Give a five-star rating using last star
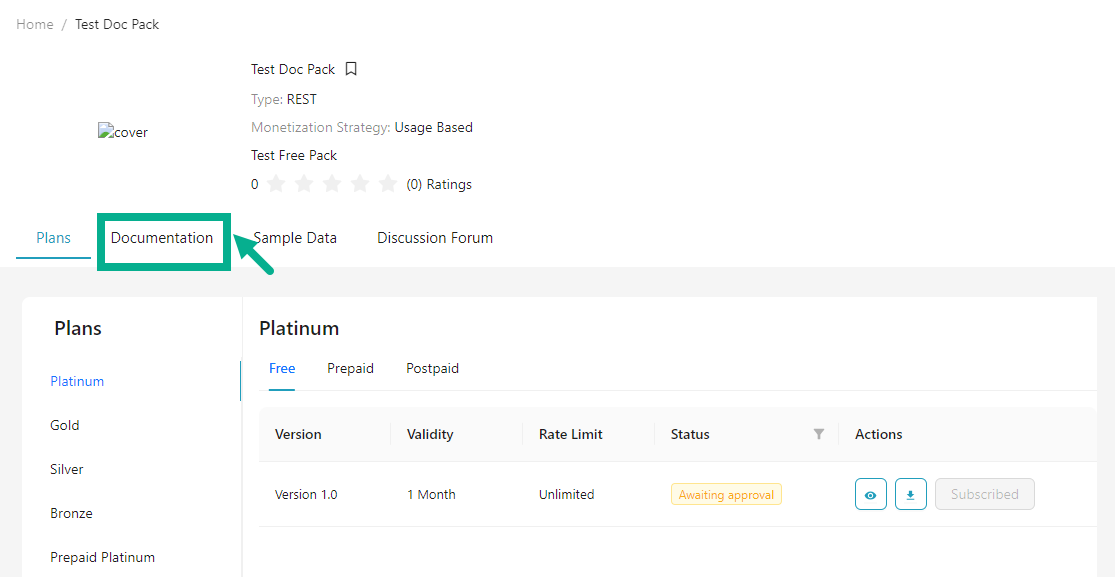1115x580 pixels. pyautogui.click(x=388, y=184)
